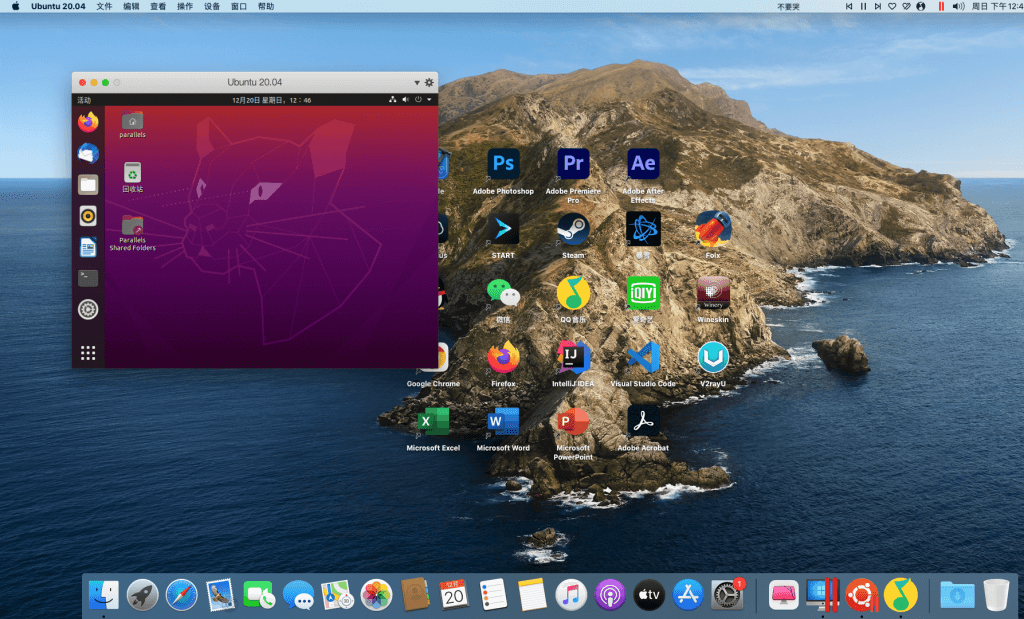
Task: Launch Safari from the Dock
Action: point(182,595)
